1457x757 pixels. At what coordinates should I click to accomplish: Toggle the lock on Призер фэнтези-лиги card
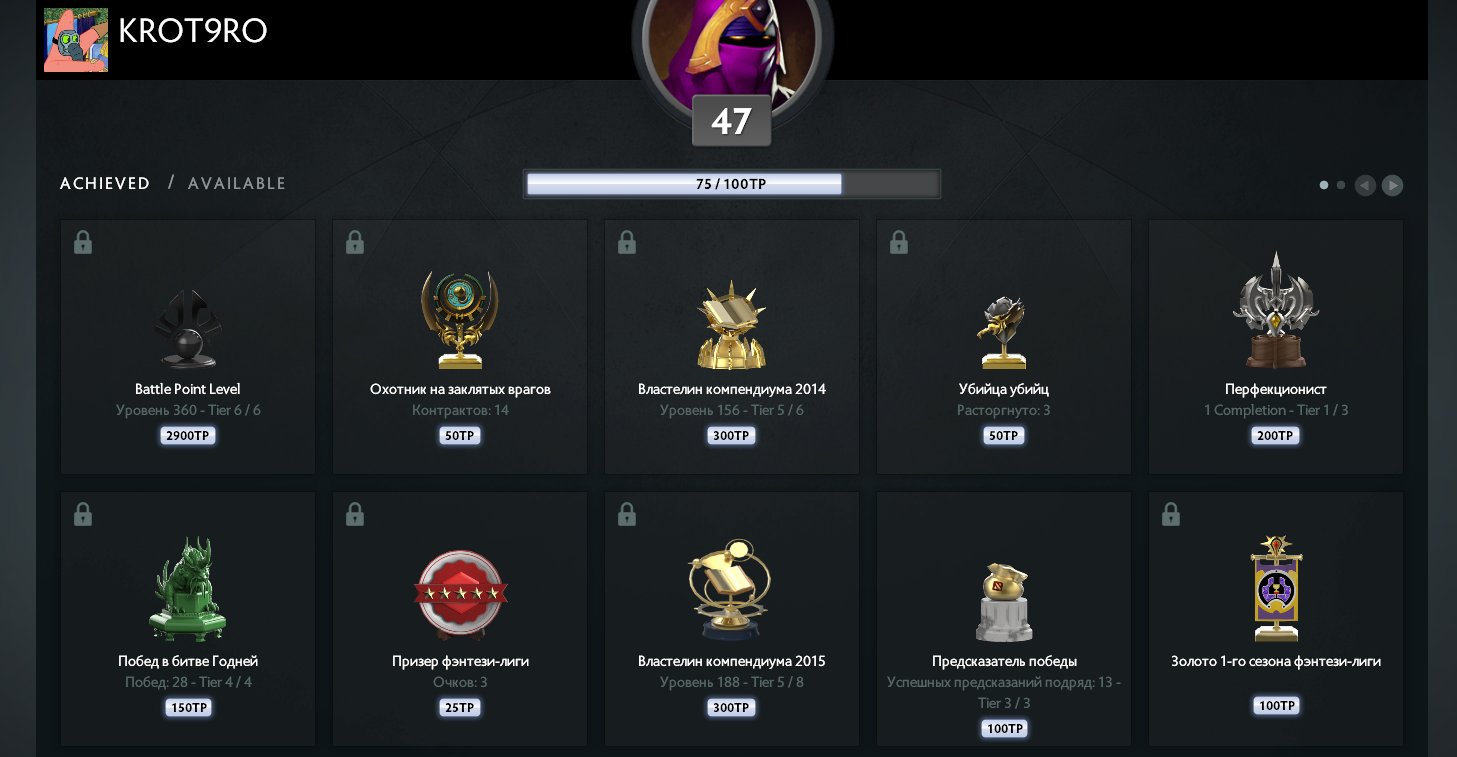[x=355, y=514]
